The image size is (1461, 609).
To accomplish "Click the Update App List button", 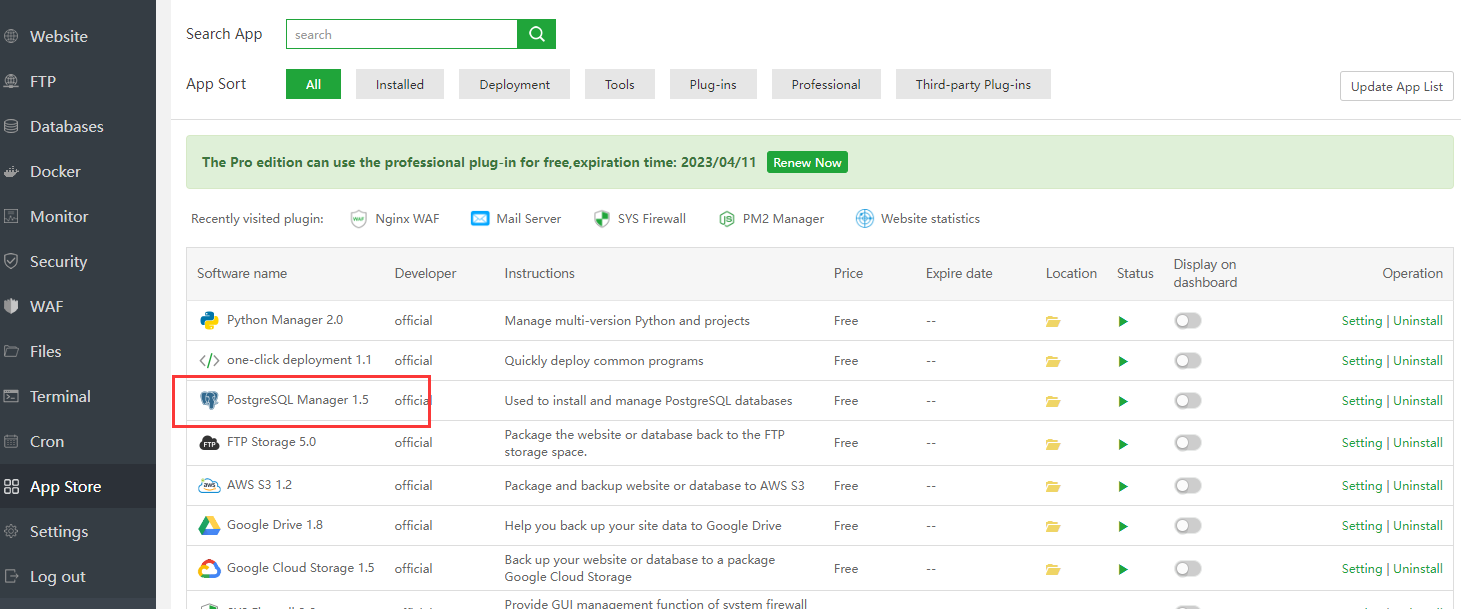I will tap(1396, 86).
